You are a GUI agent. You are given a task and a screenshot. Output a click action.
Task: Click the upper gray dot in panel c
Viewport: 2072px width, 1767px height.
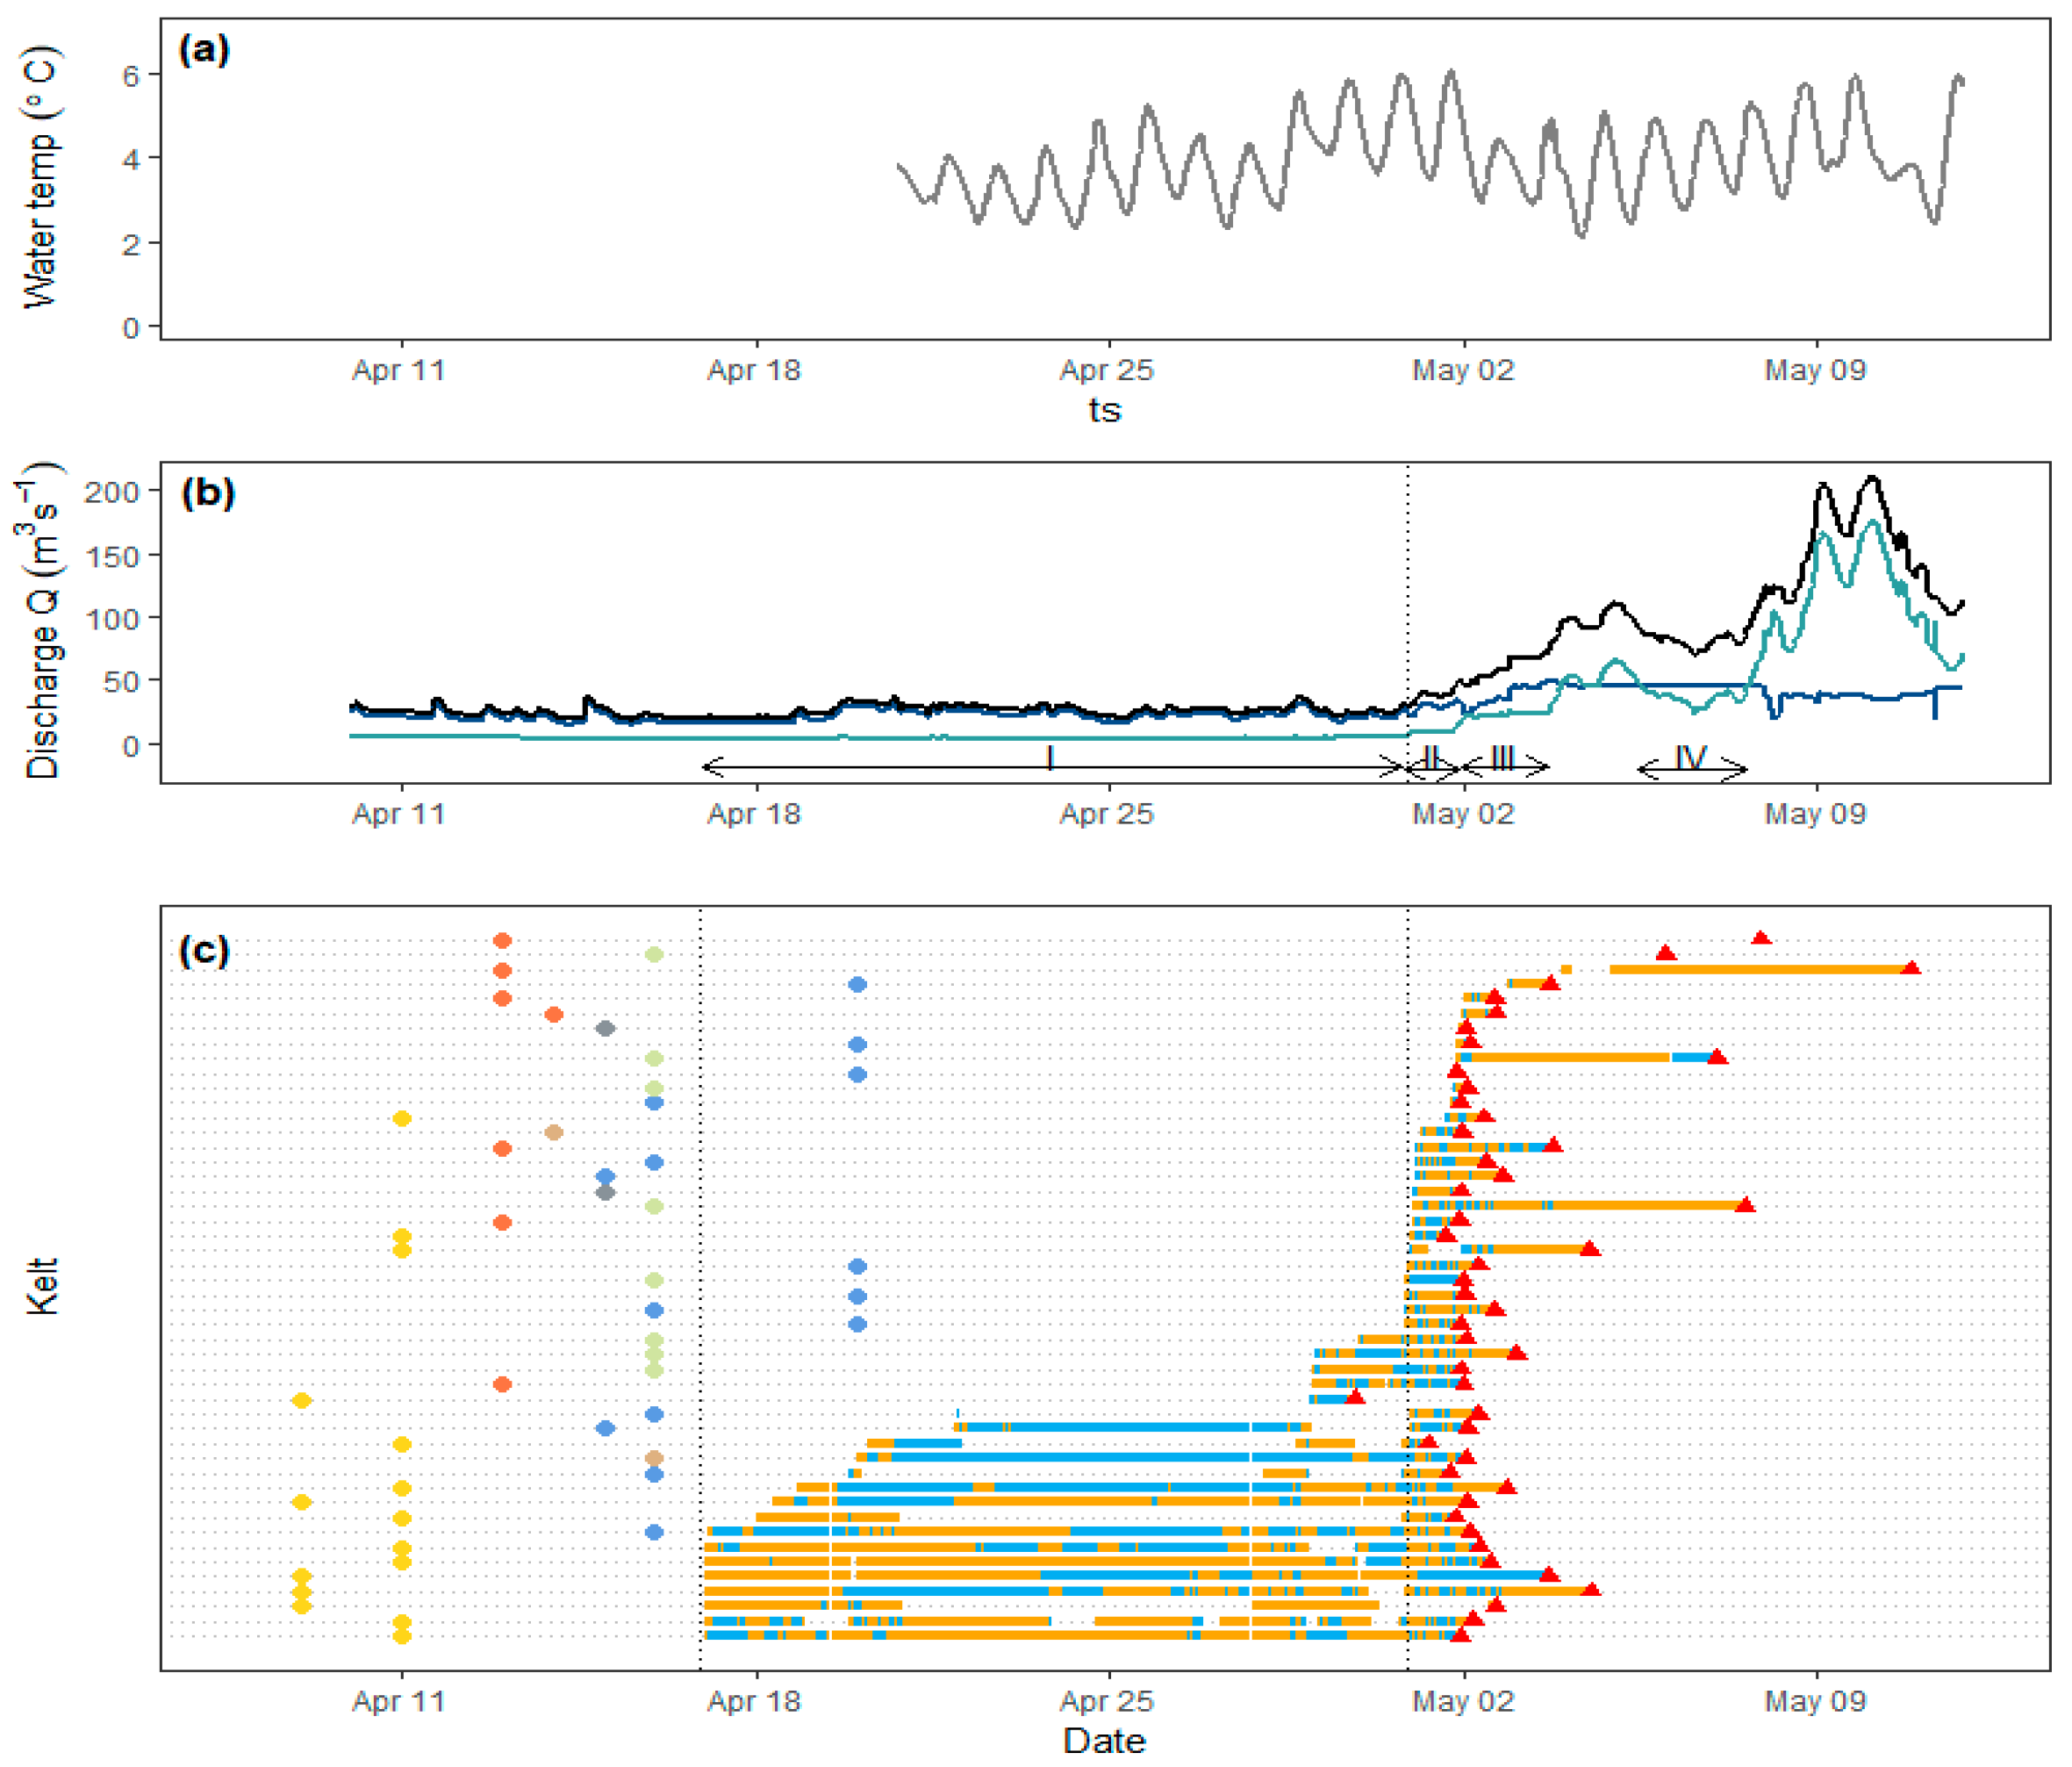[605, 1028]
